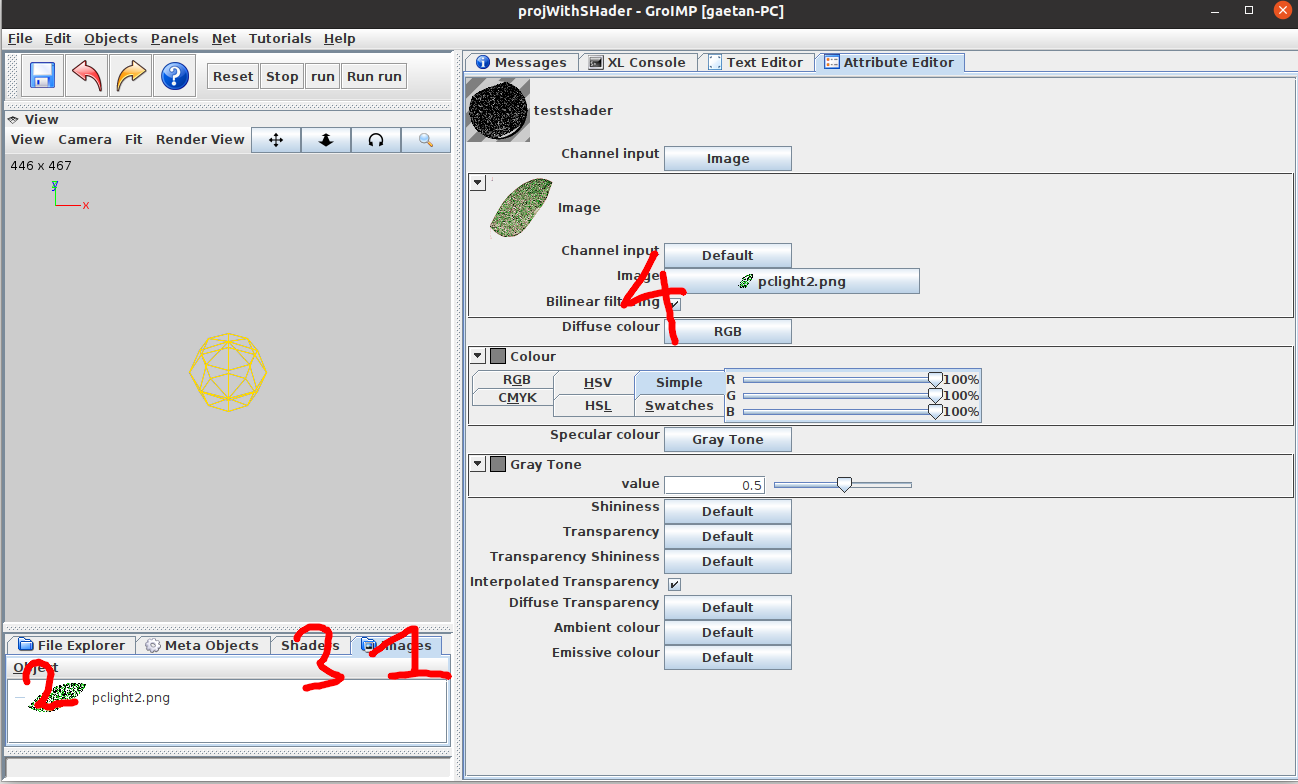Collapse the Colour section disclosure arrow
The width and height of the screenshot is (1298, 784).
(x=479, y=356)
